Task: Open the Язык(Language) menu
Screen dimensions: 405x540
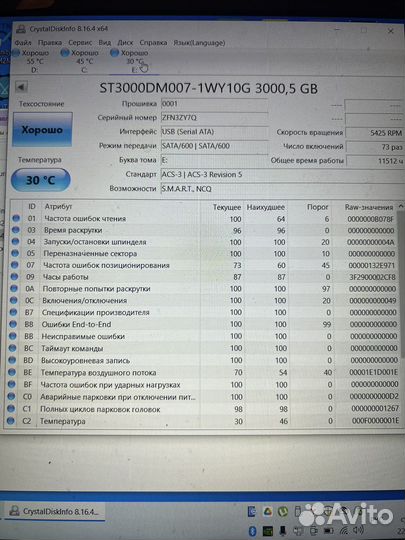Action: (199, 43)
